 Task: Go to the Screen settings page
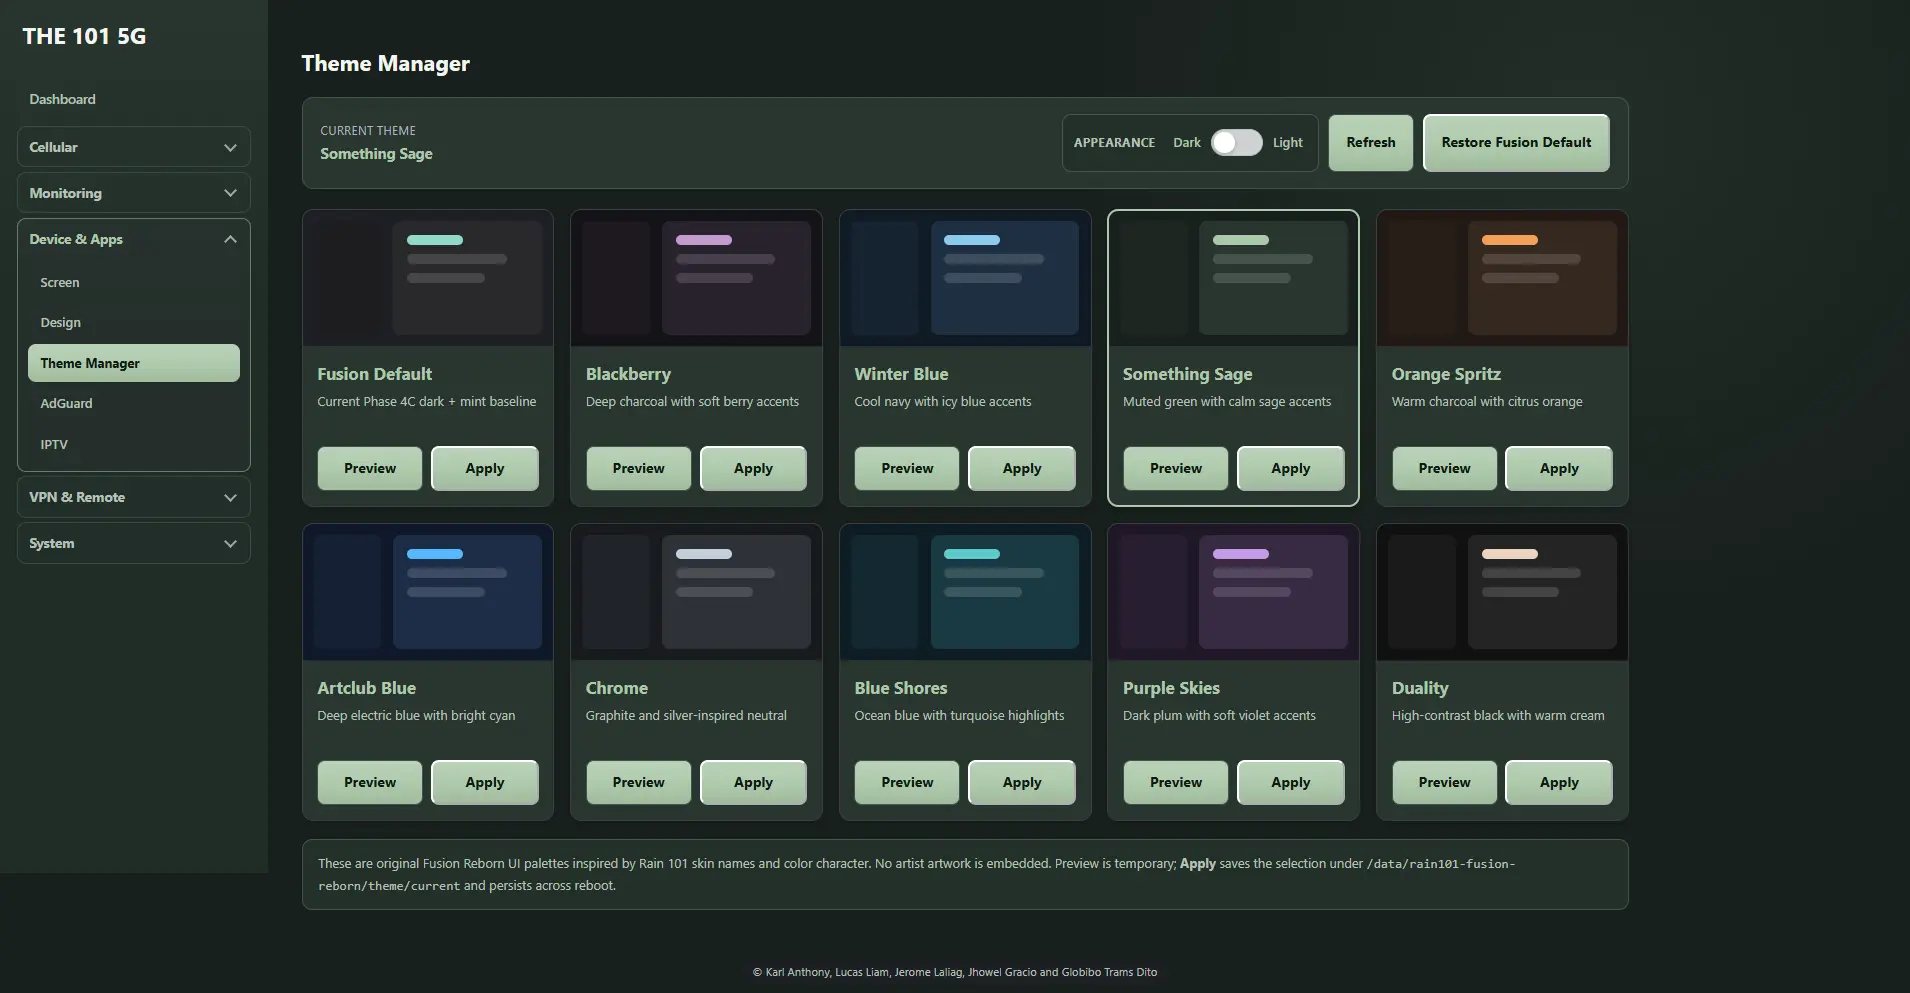click(133, 283)
